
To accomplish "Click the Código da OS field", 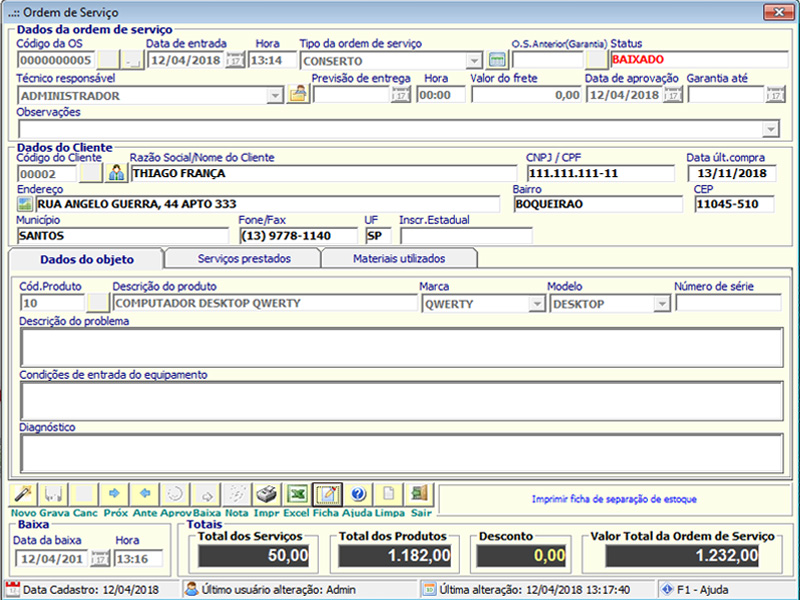I will click(56, 60).
